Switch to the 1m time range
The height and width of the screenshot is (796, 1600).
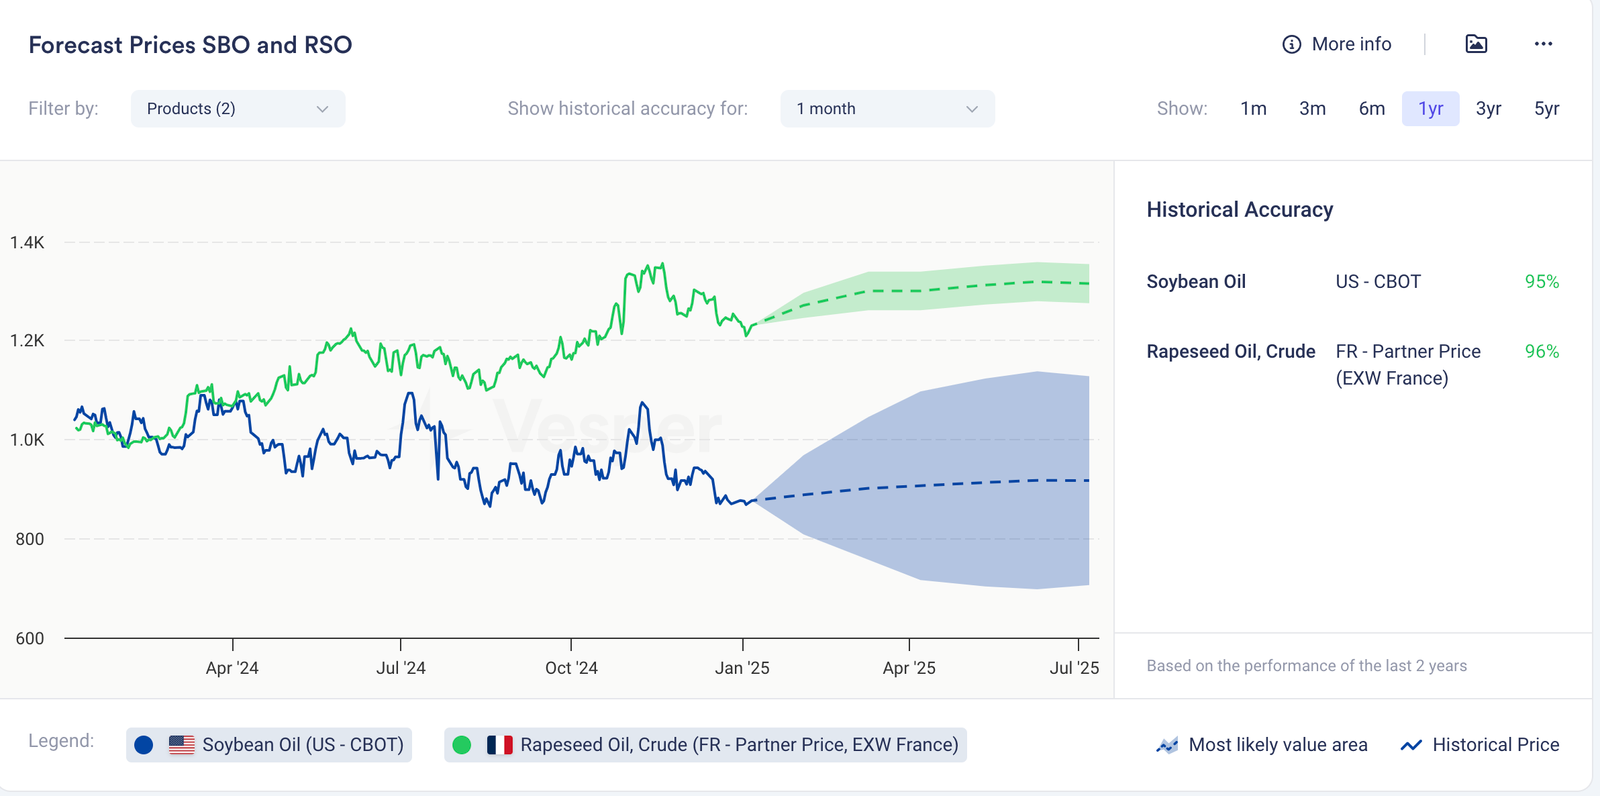[1253, 109]
